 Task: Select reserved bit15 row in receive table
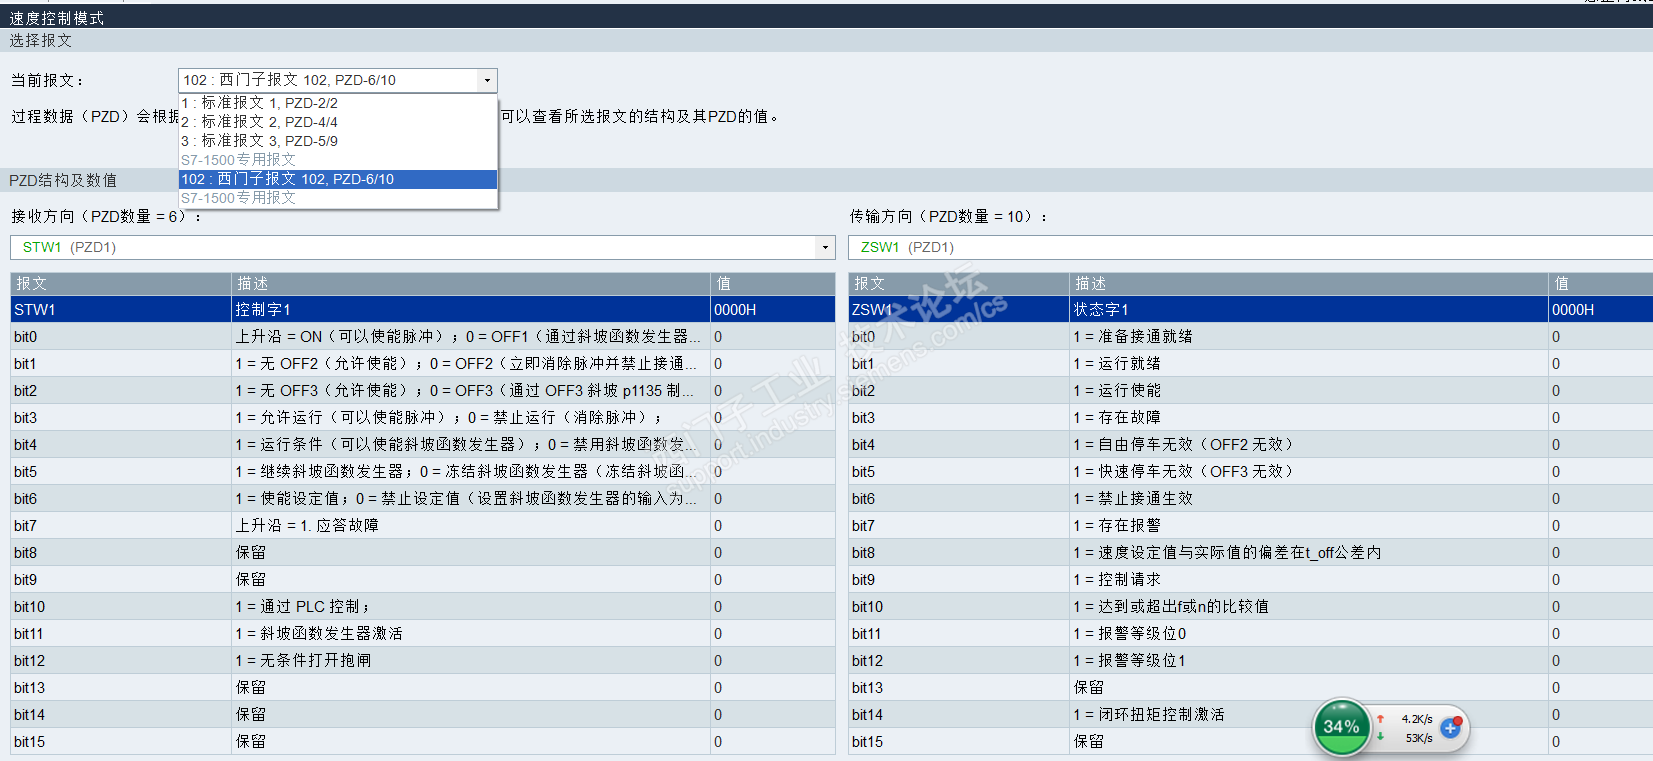click(x=423, y=742)
